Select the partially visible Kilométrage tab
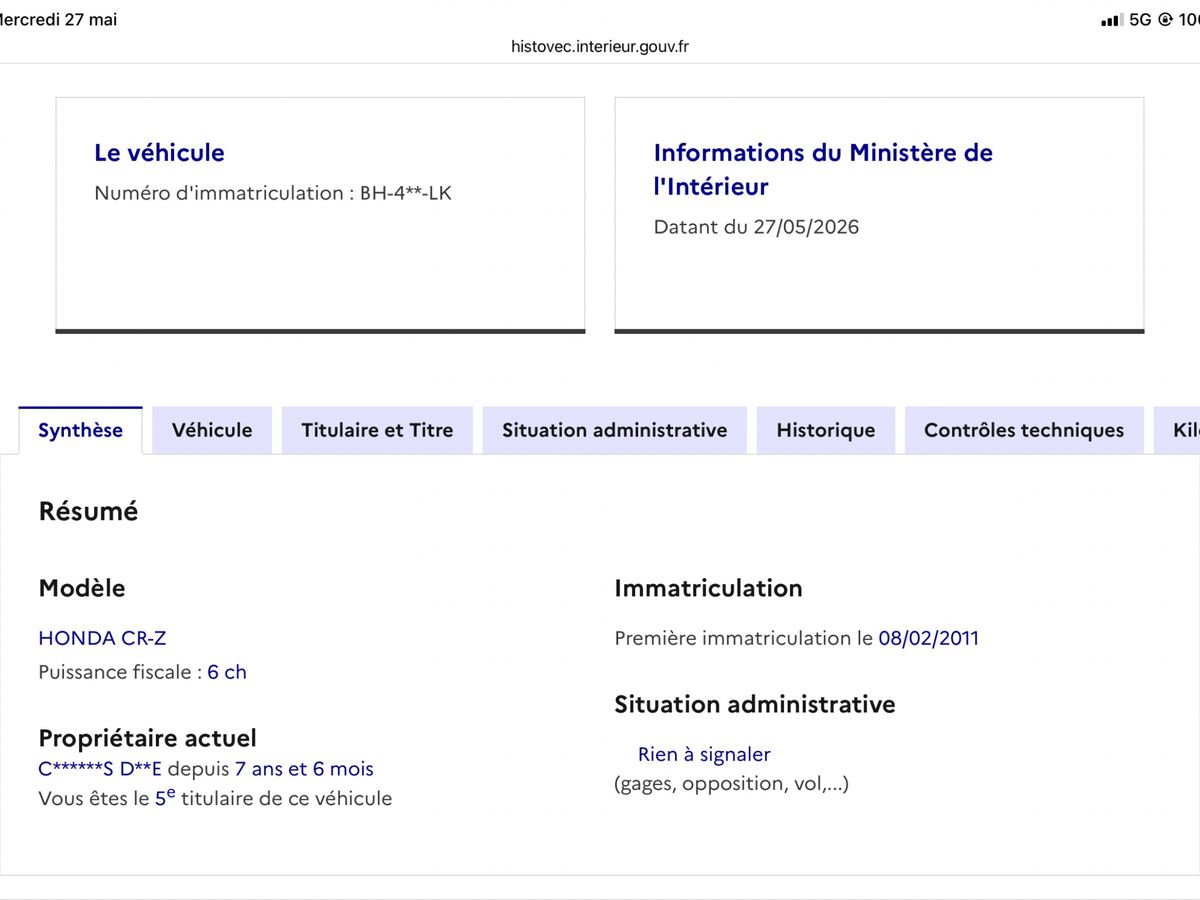The height and width of the screenshot is (900, 1200). tap(1177, 430)
